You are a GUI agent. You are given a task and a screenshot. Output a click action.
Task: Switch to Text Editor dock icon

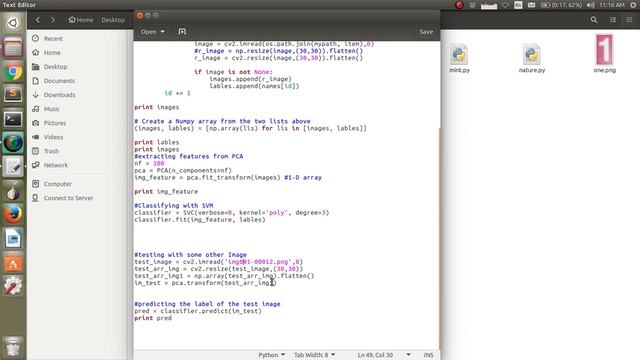[13, 167]
